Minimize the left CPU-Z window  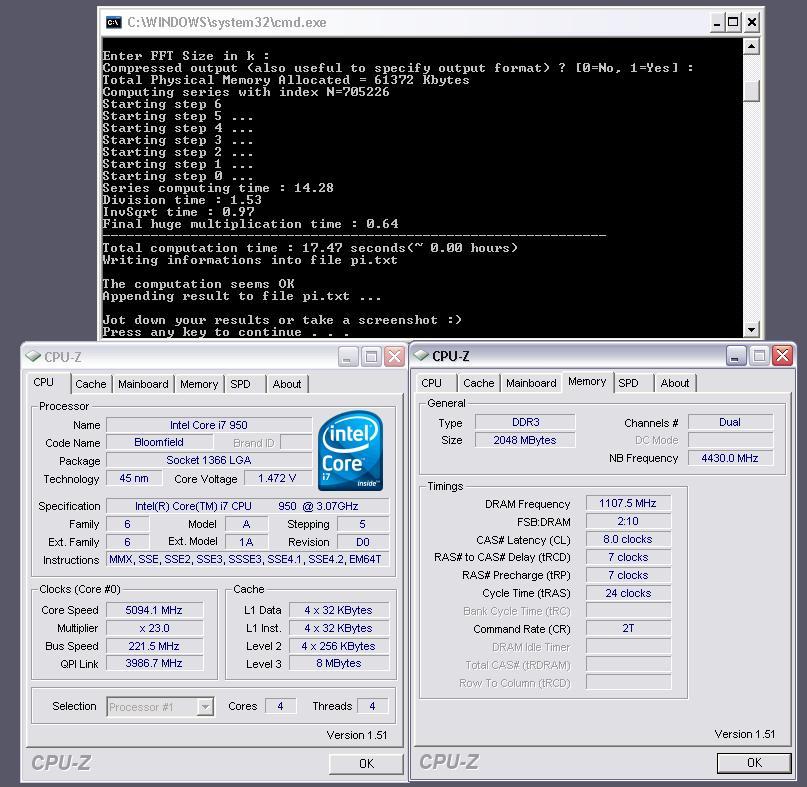pyautogui.click(x=348, y=356)
